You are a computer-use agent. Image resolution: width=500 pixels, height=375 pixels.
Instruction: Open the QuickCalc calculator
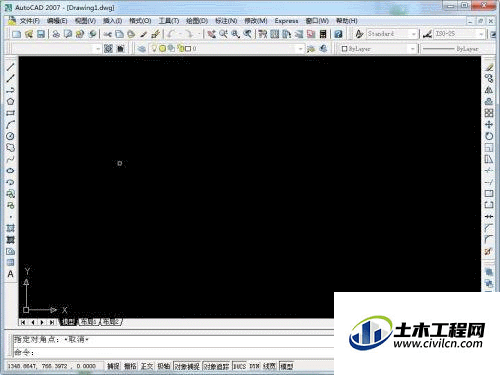click(x=323, y=34)
